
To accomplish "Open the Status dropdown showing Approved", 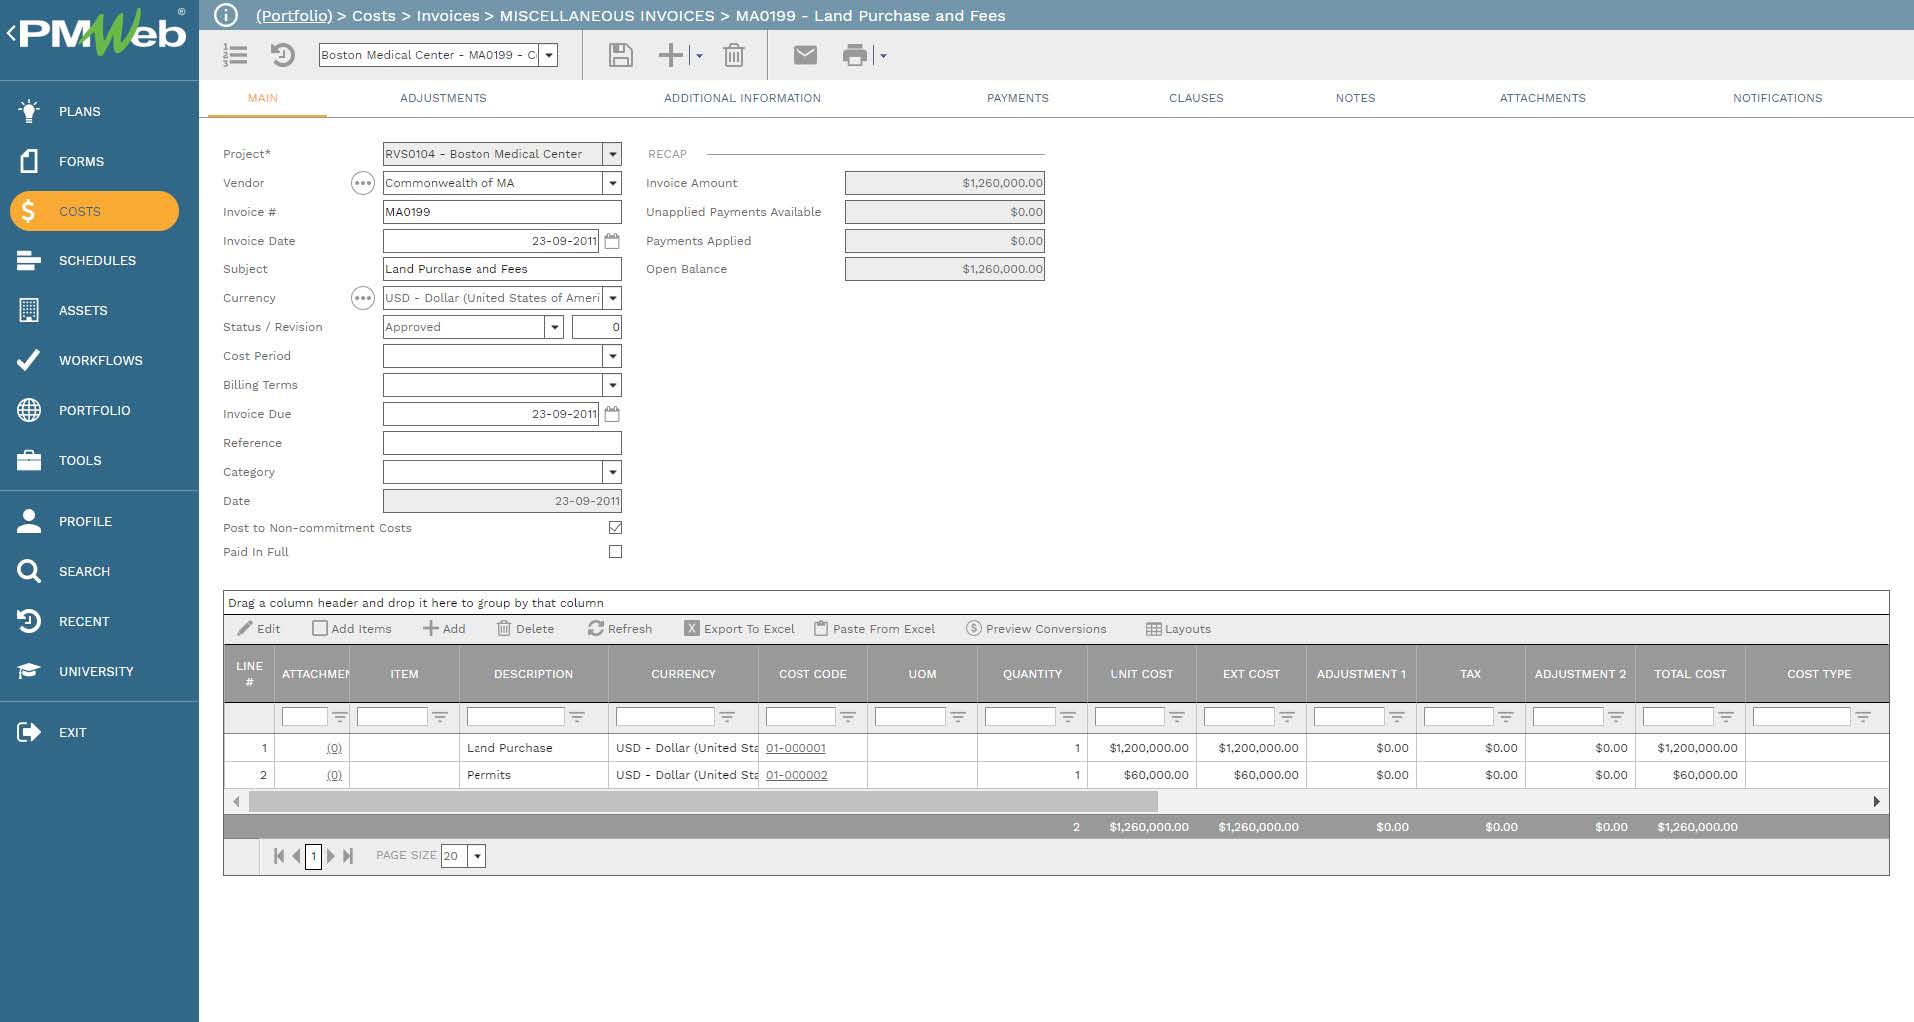I will click(x=555, y=327).
